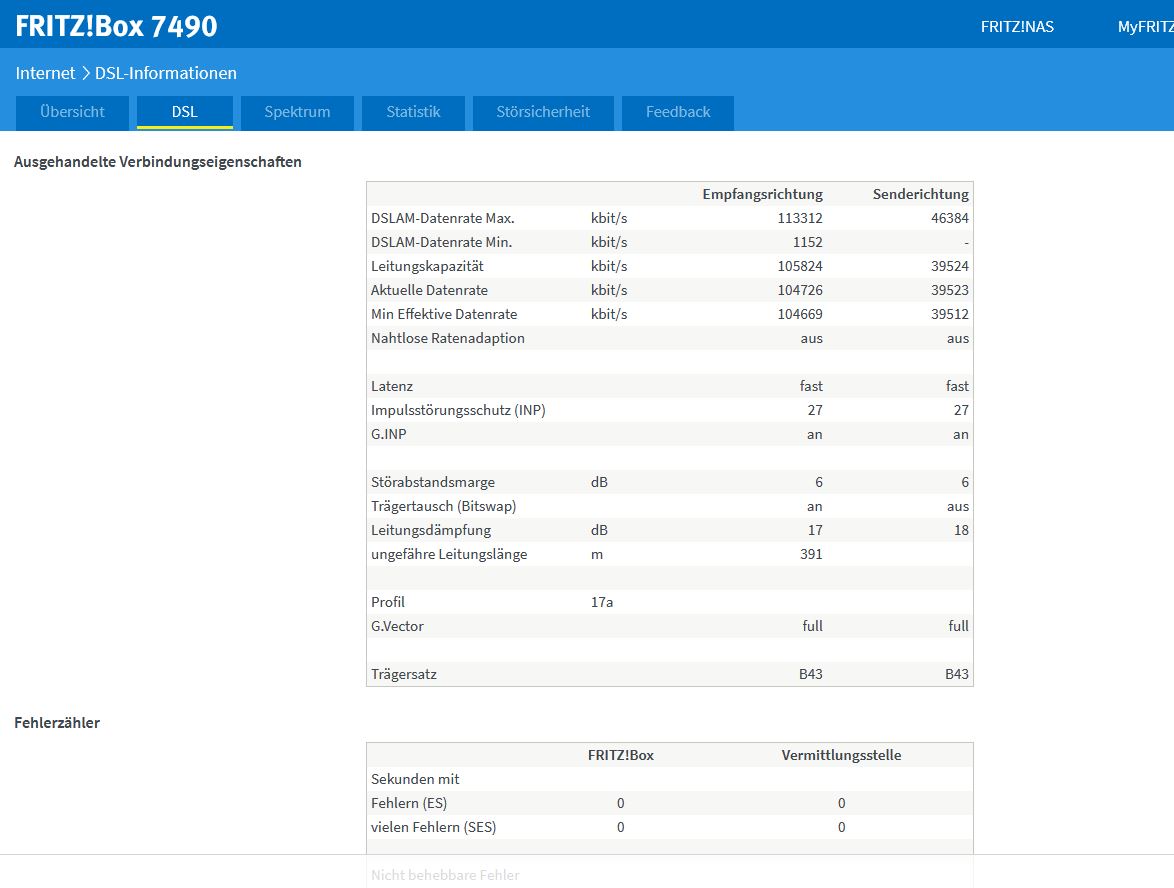This screenshot has width=1174, height=888.
Task: Click the Empfangsrichtung column header
Action: pyautogui.click(x=762, y=194)
